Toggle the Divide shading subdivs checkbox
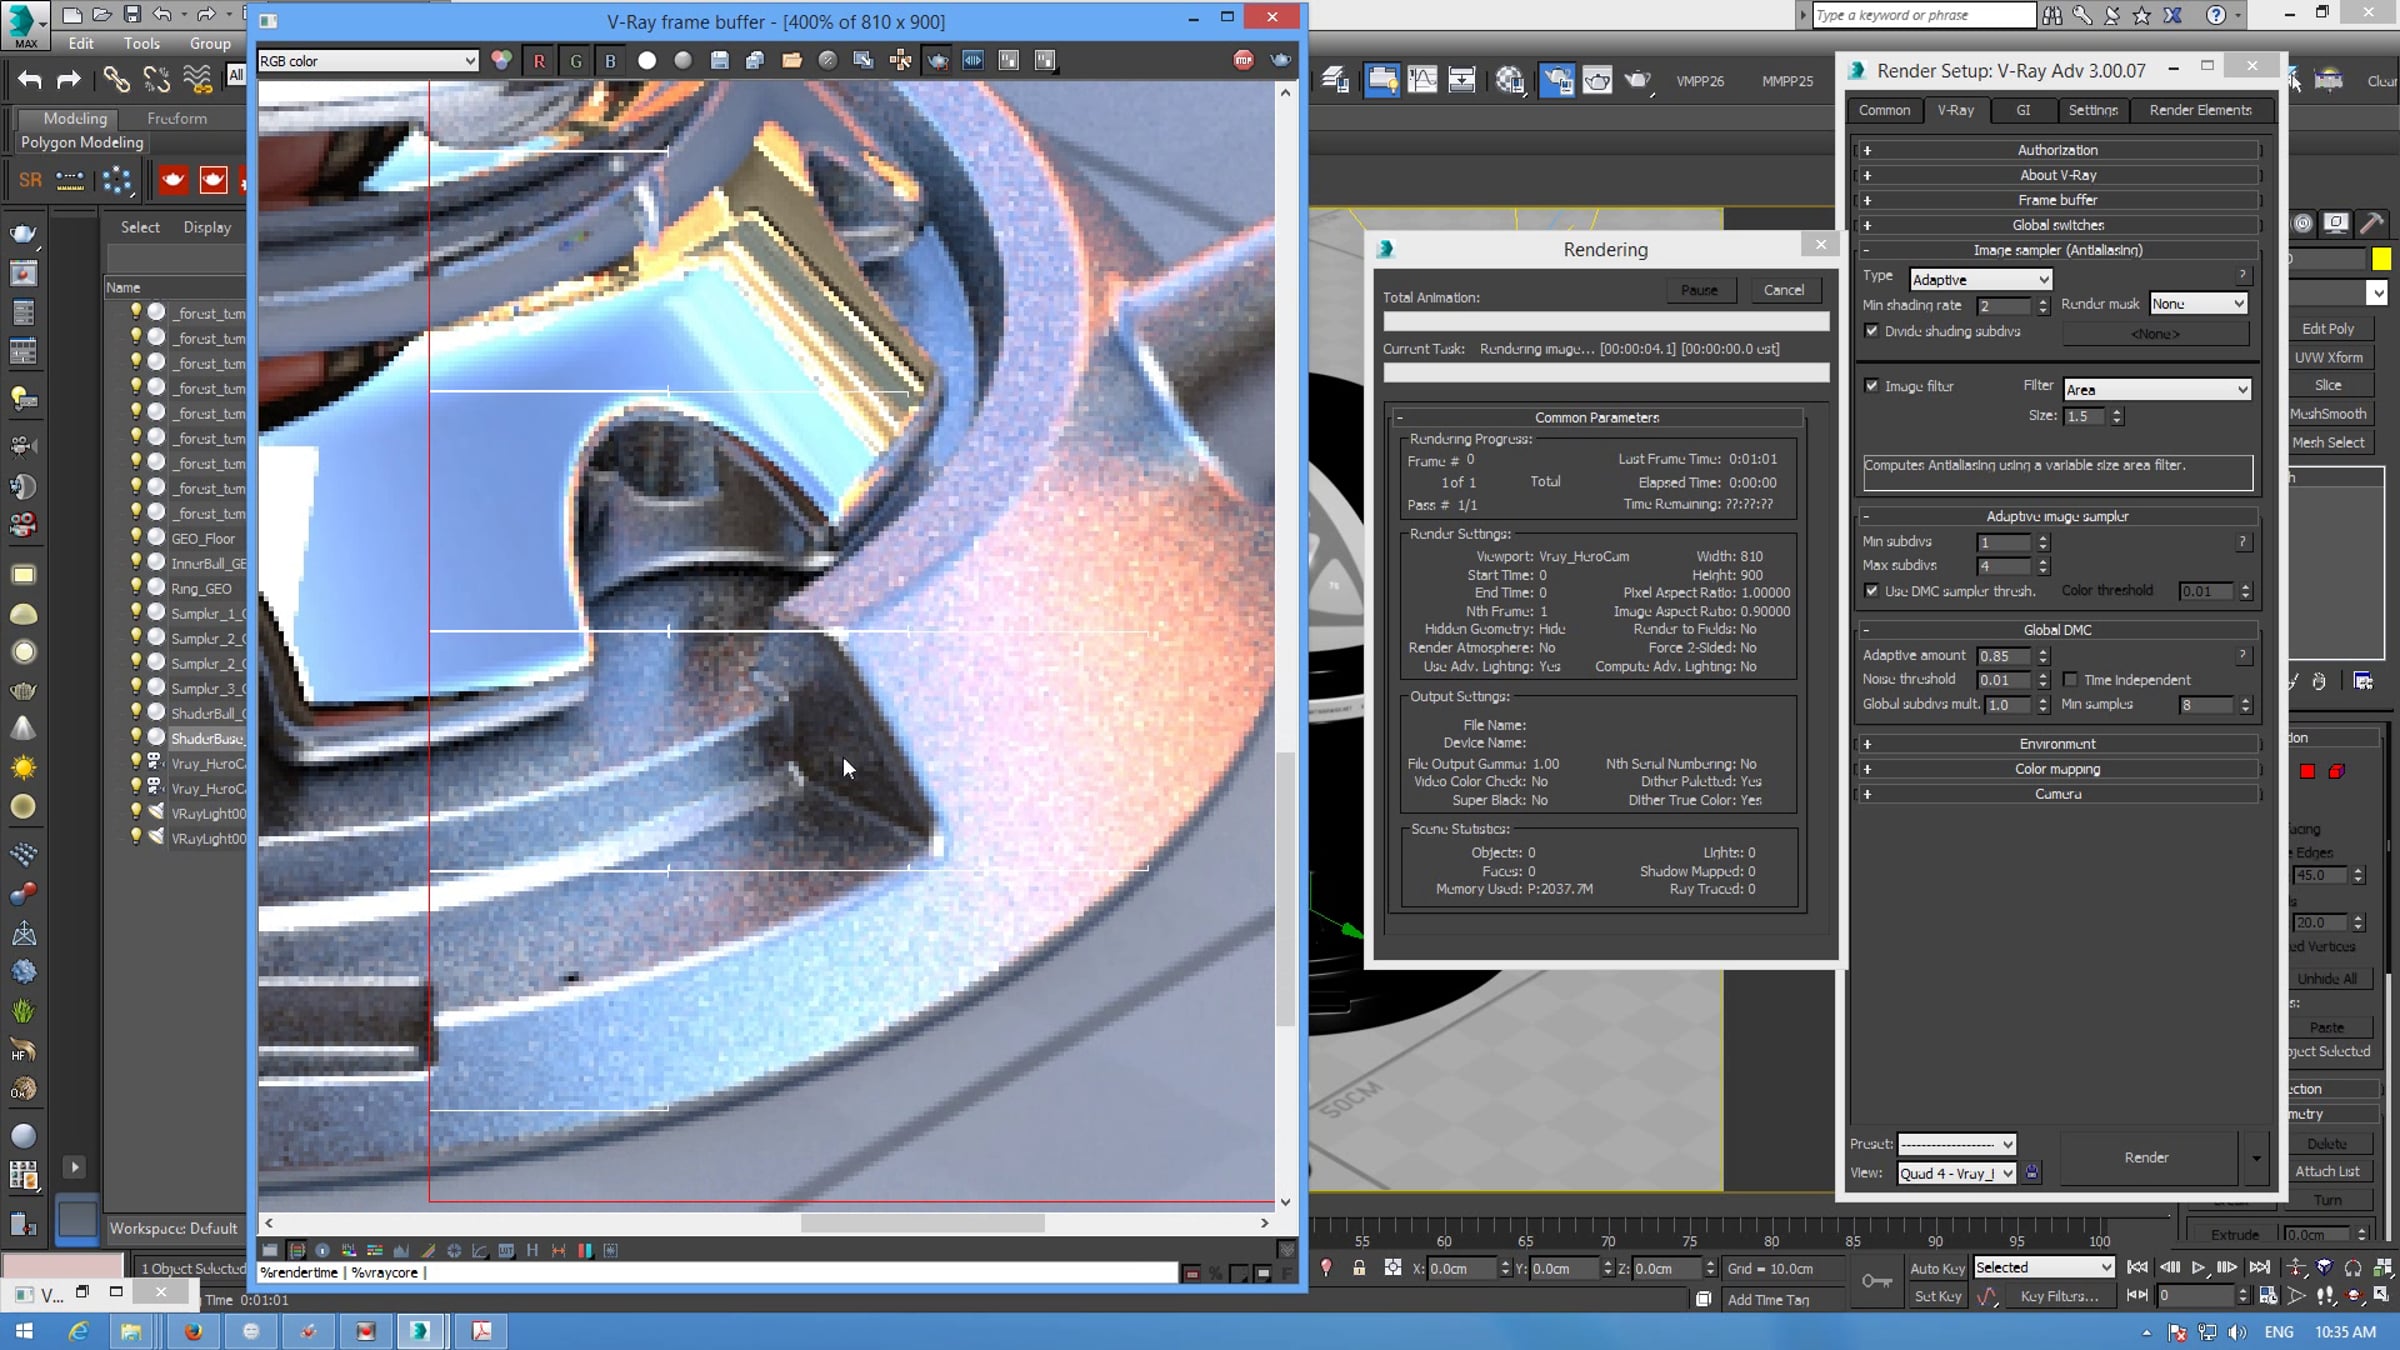This screenshot has height=1350, width=2400. pos(1871,331)
